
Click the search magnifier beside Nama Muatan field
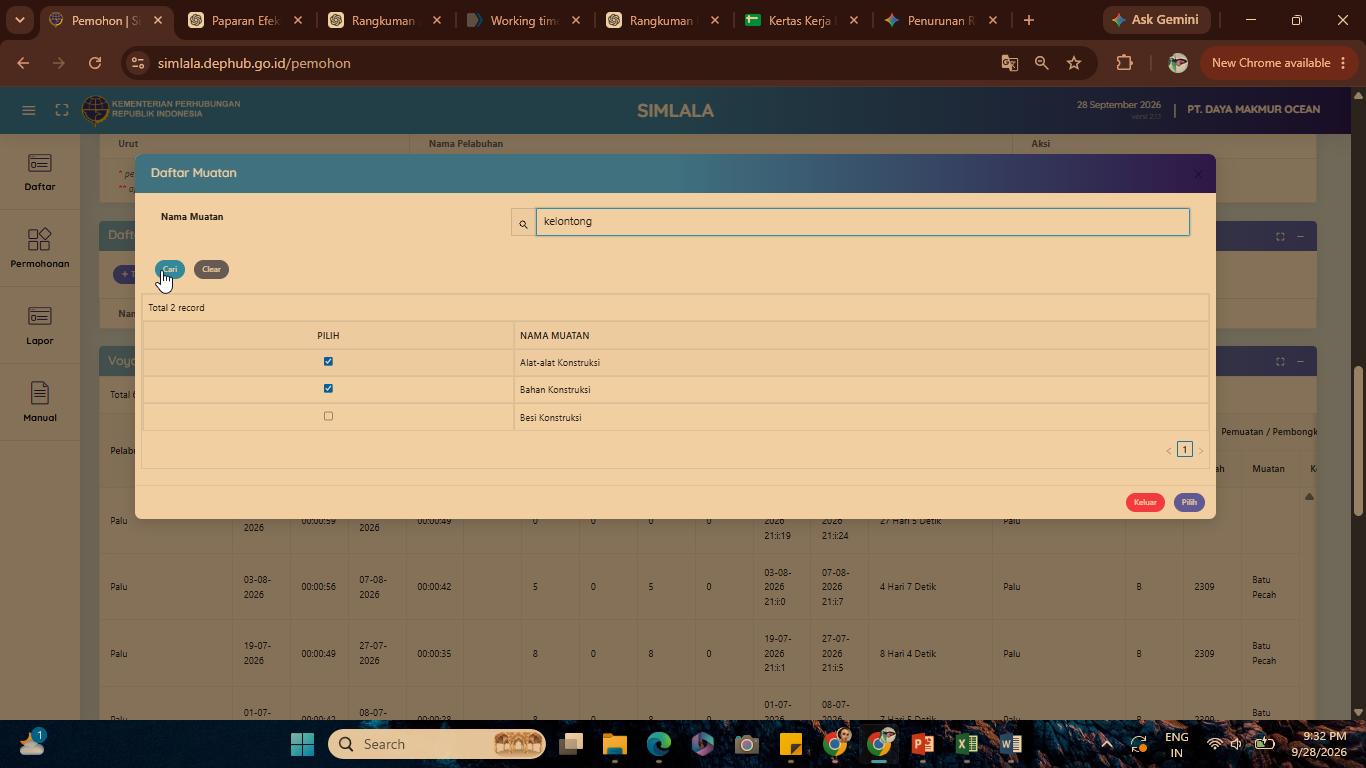tap(523, 223)
